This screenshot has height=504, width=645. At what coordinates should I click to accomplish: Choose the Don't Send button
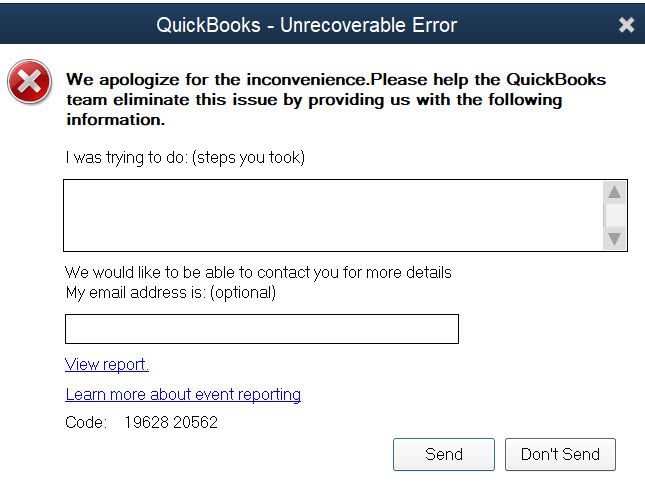(560, 454)
